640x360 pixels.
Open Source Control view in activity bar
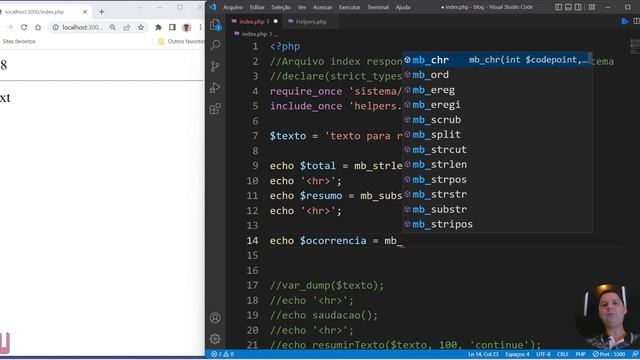tap(215, 66)
